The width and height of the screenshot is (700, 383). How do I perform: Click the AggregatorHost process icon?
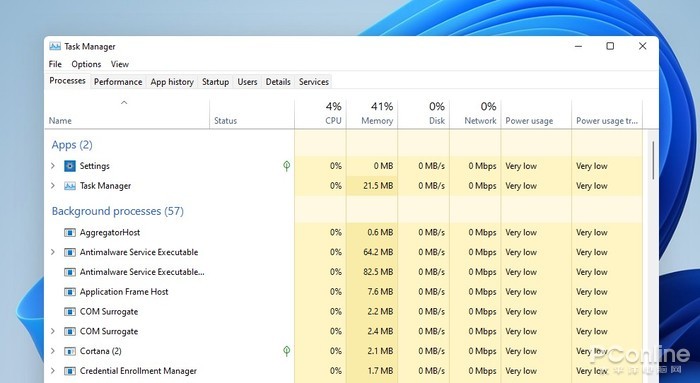(x=70, y=233)
